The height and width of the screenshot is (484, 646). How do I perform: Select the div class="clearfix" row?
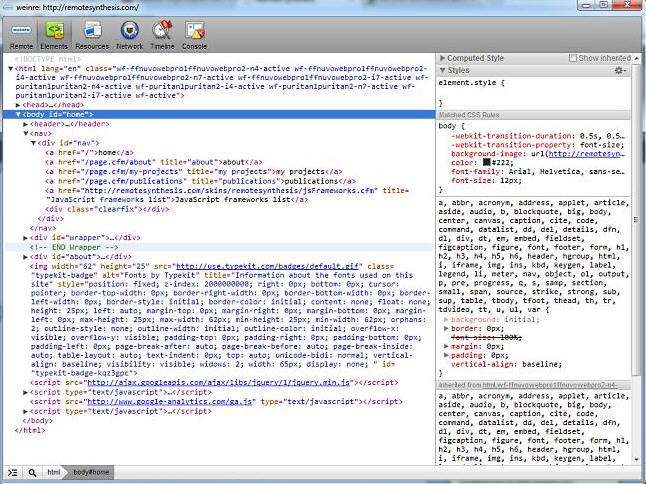[x=107, y=209]
